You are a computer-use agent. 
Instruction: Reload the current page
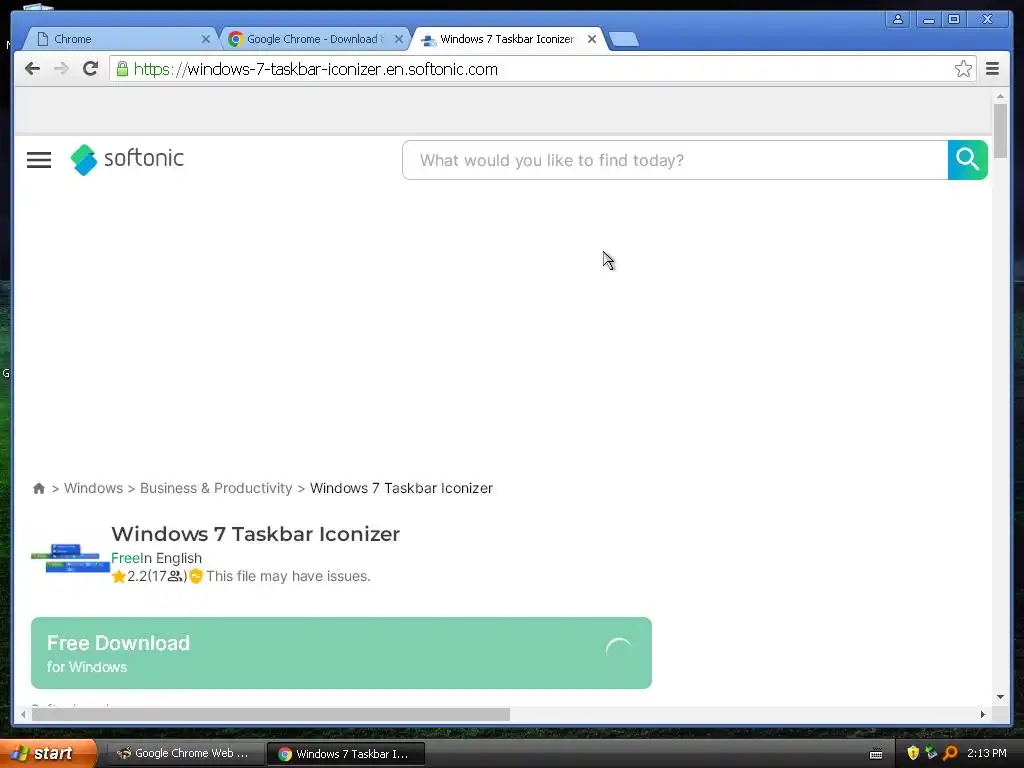click(90, 69)
